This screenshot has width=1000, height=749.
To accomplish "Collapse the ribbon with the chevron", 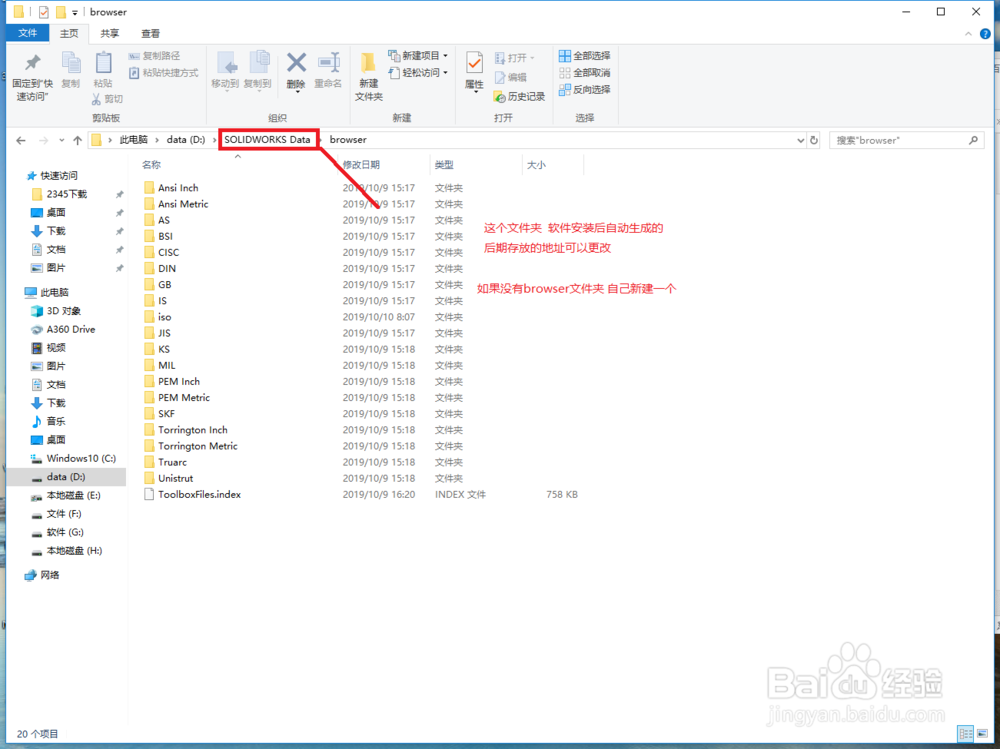I will click(968, 34).
